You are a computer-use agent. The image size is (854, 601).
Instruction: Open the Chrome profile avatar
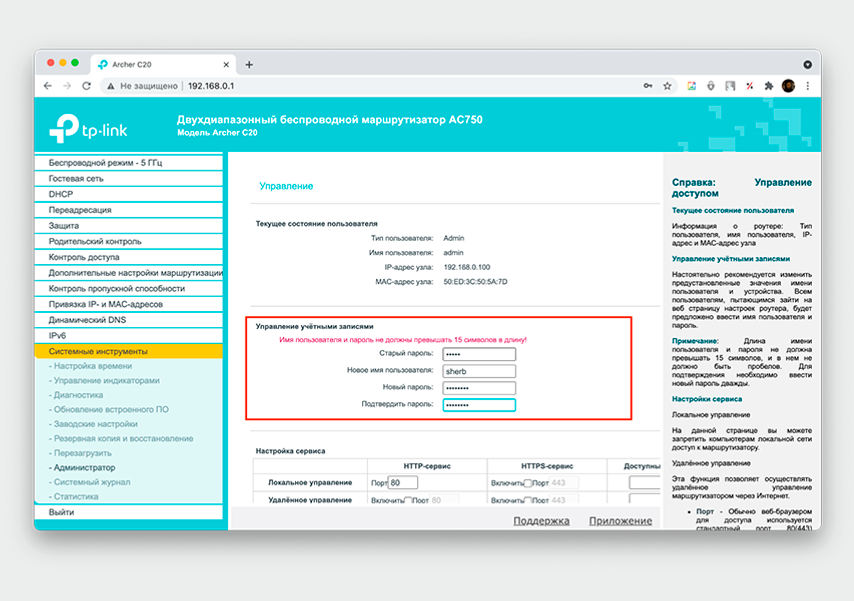coord(788,86)
